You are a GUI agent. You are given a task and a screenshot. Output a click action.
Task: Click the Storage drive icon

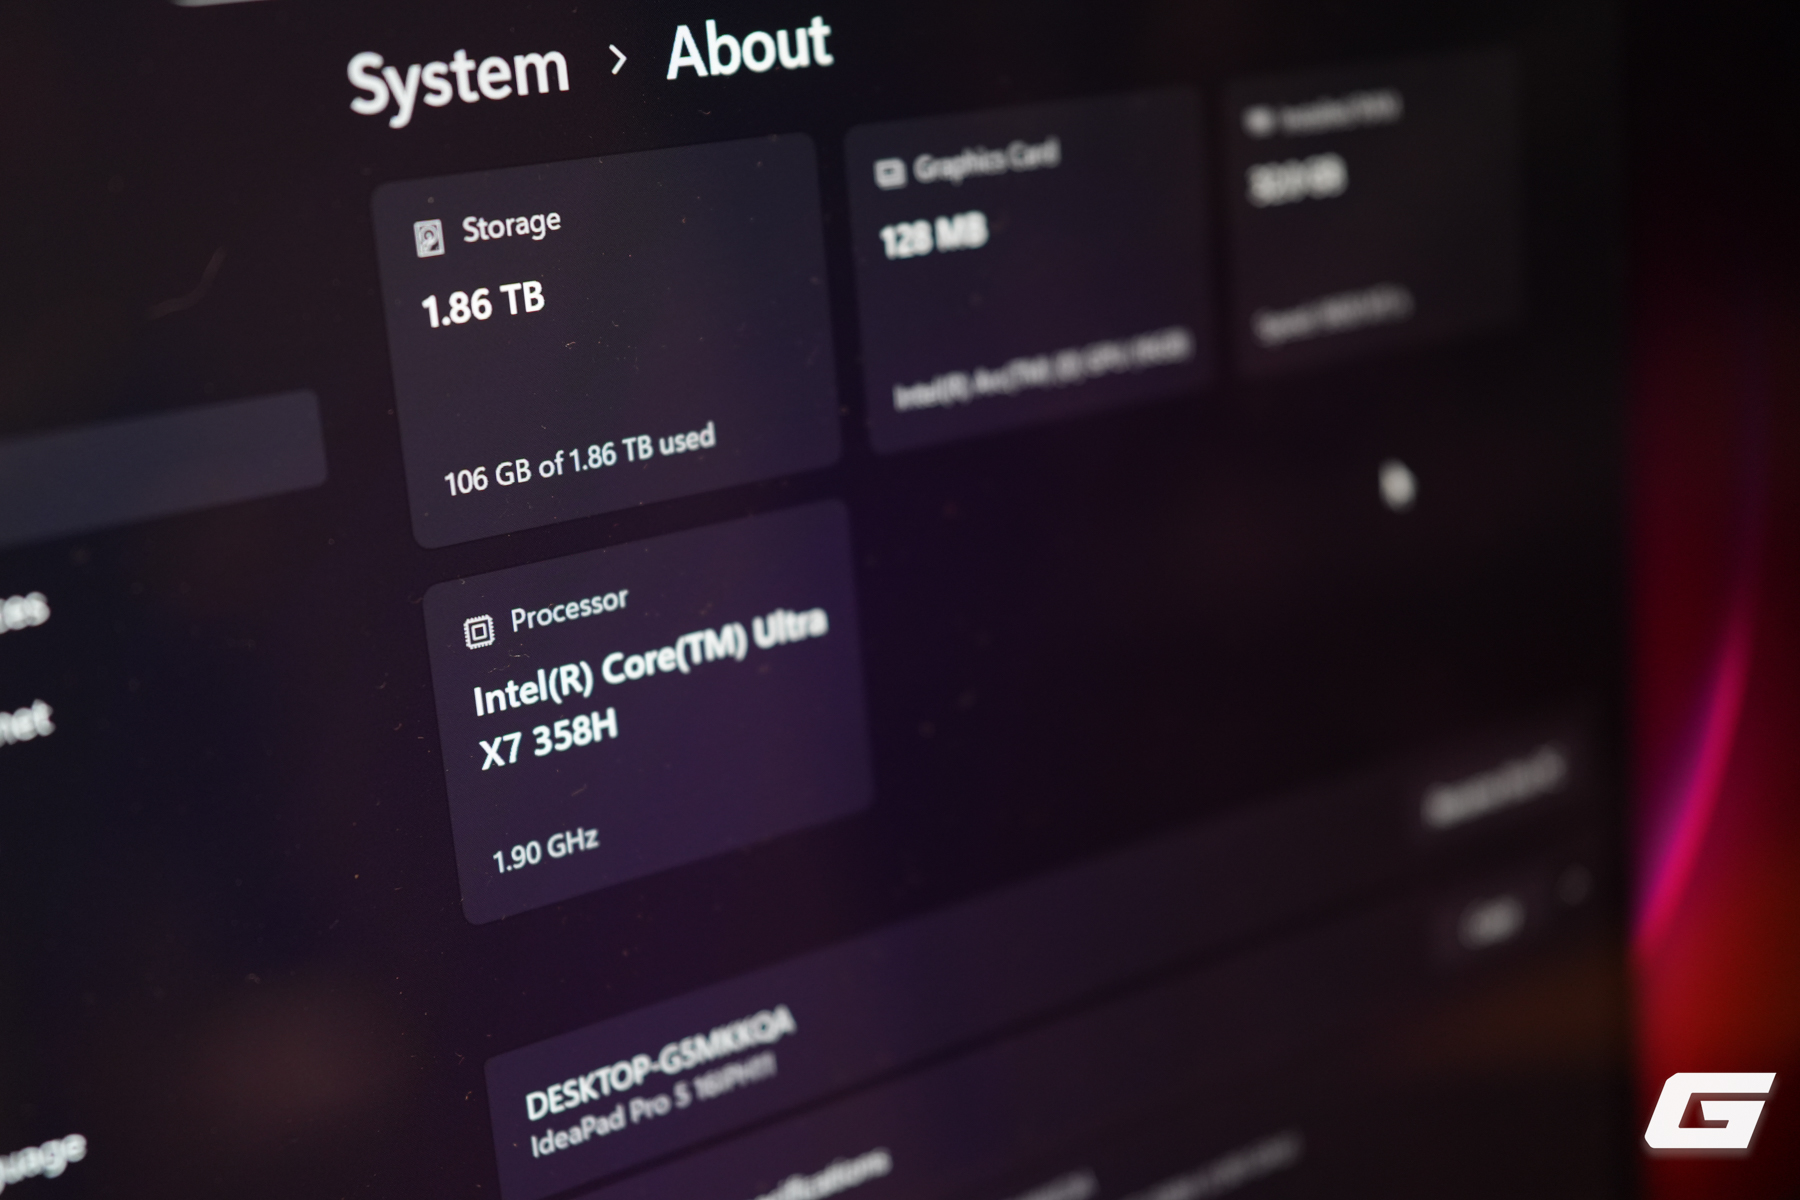pos(429,238)
